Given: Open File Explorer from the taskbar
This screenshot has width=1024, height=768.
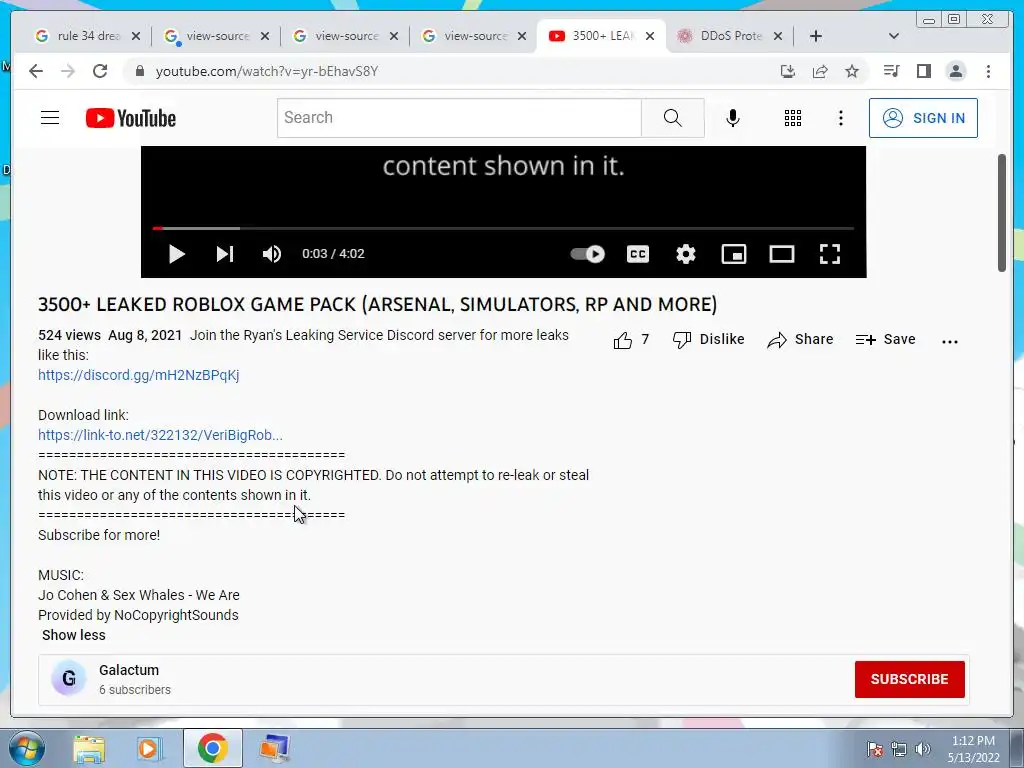Looking at the screenshot, I should (x=89, y=748).
